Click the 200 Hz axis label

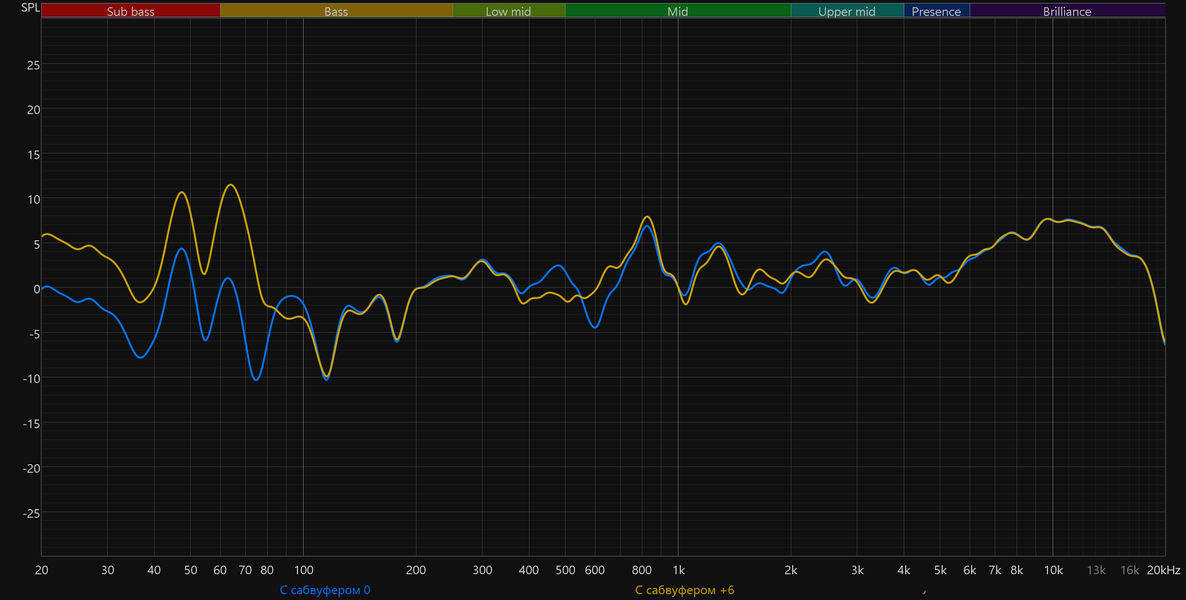click(416, 570)
